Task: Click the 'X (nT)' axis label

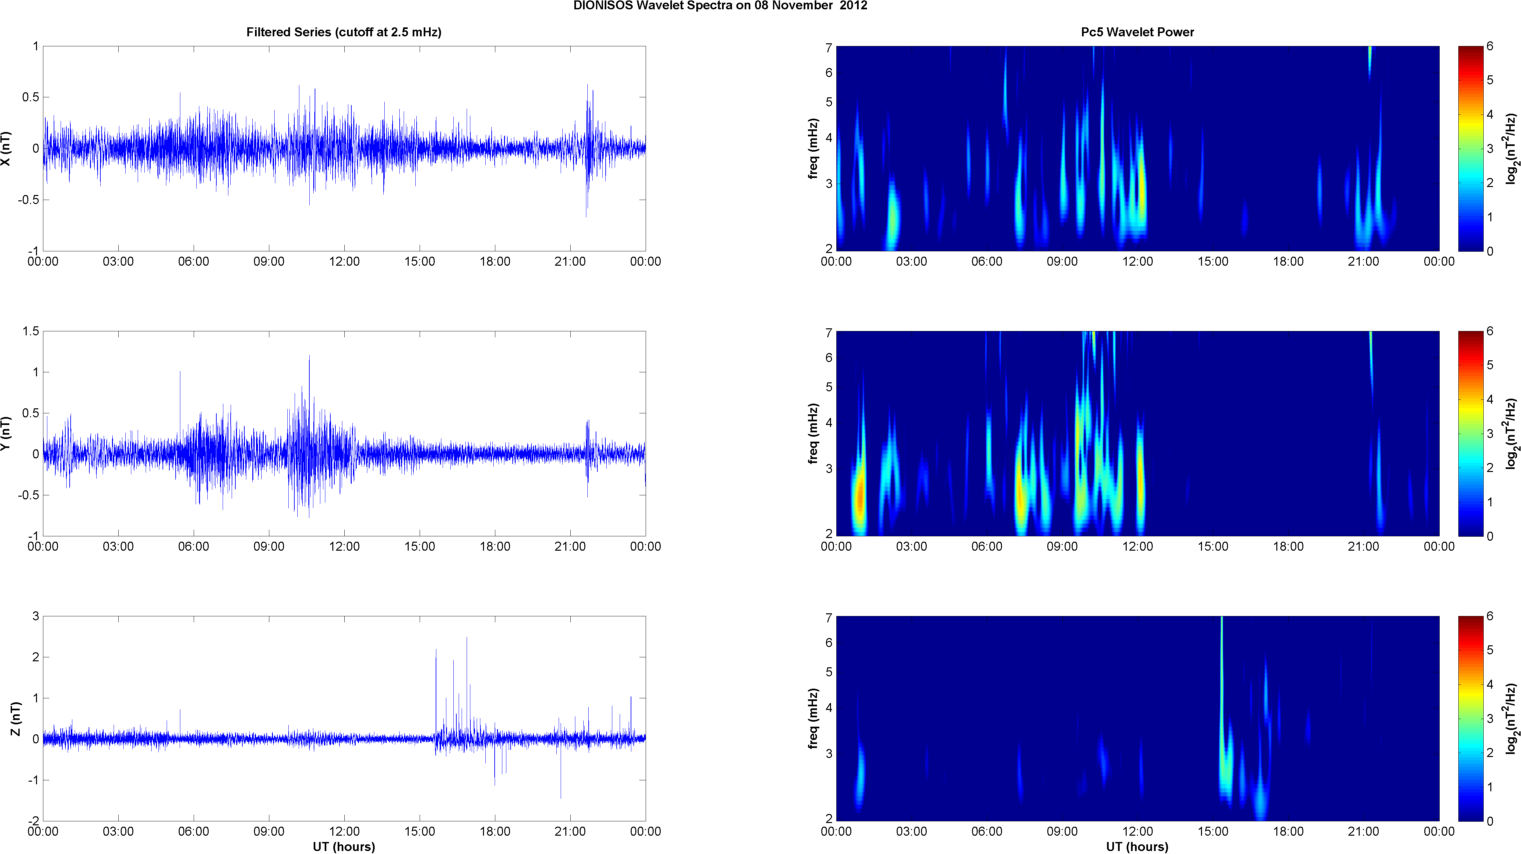Action: [x=7, y=149]
